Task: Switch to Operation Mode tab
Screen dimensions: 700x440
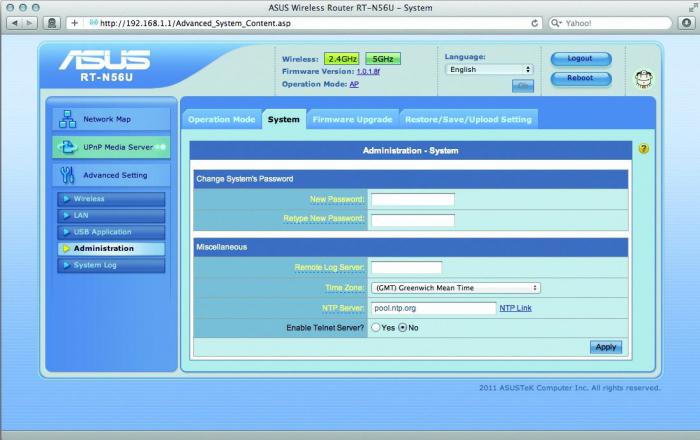Action: 221,120
